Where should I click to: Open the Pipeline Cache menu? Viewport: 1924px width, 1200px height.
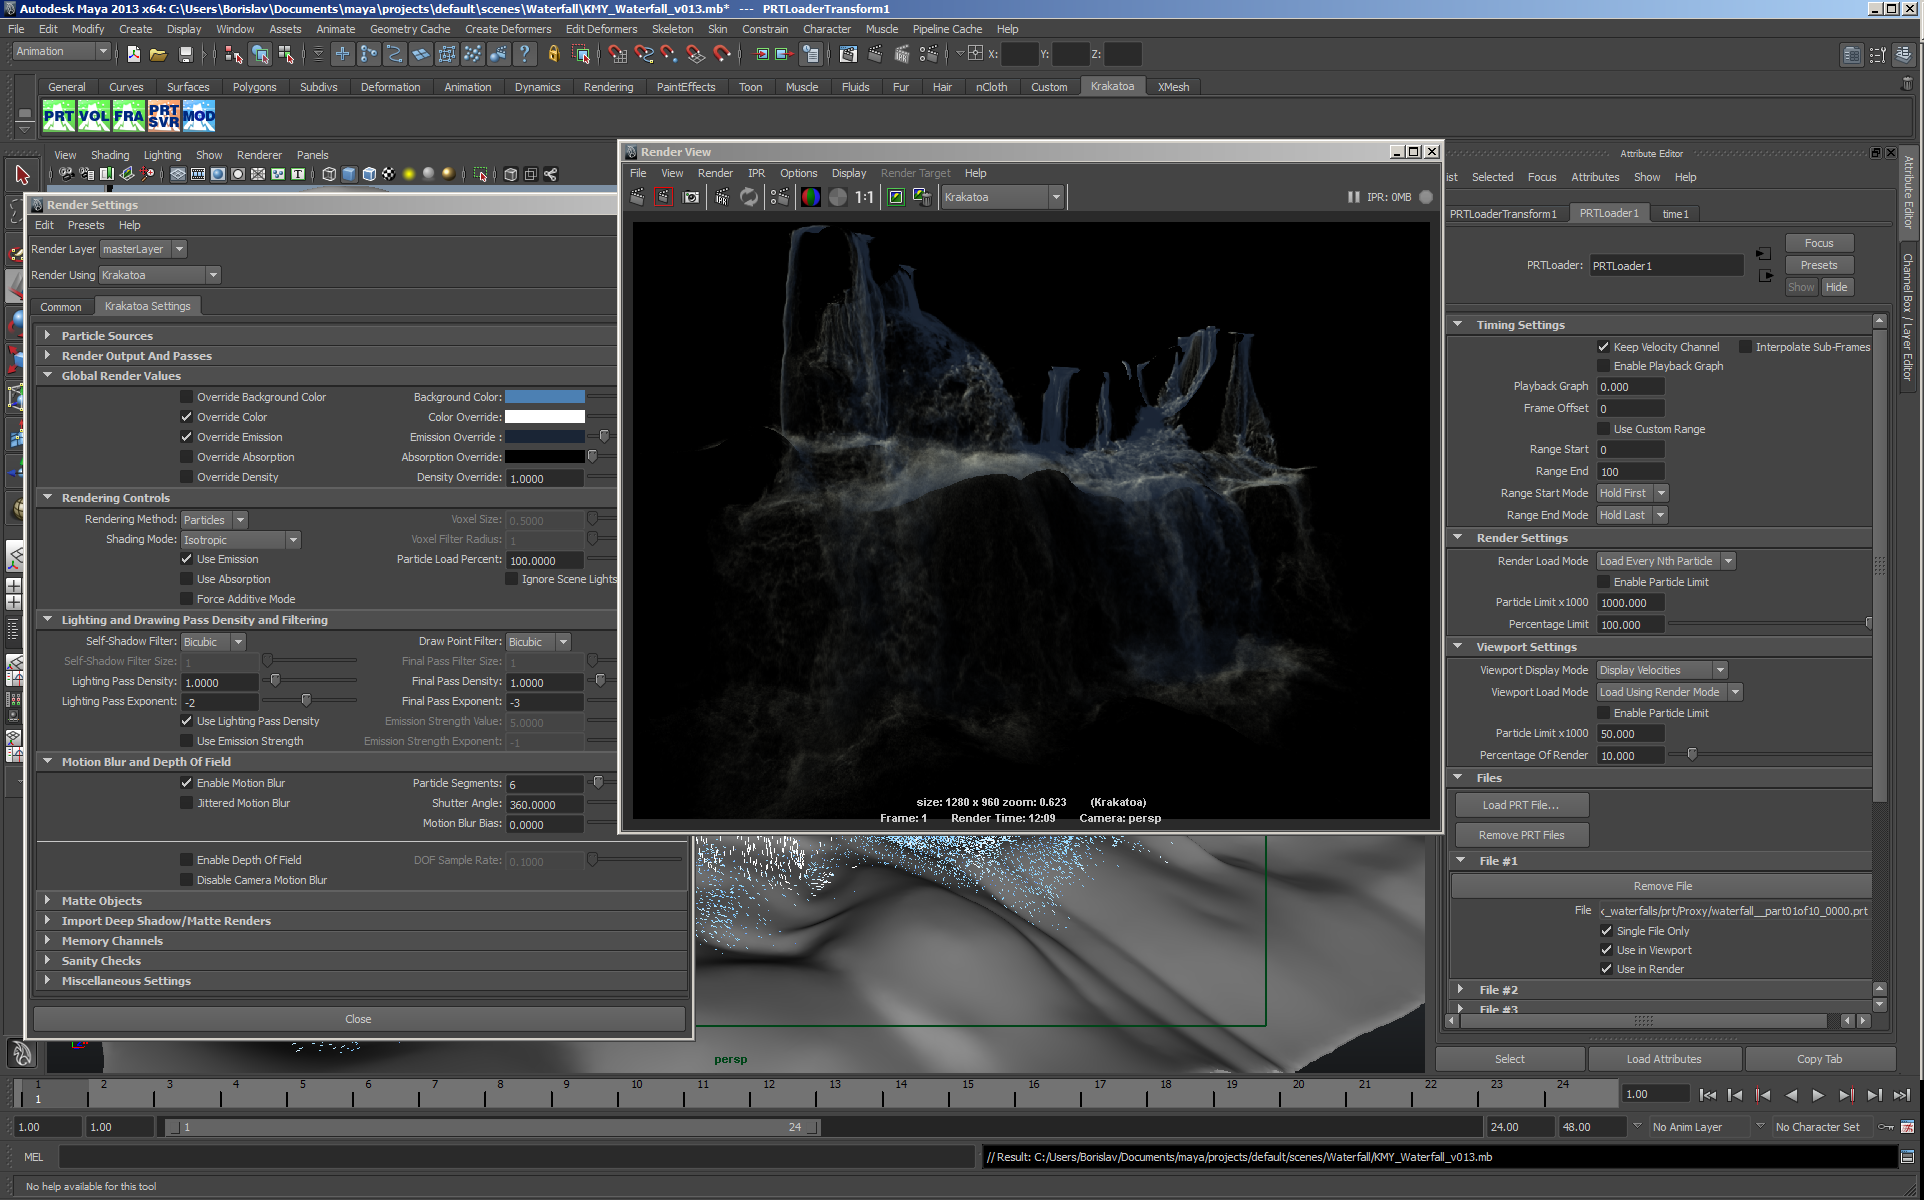pos(946,29)
